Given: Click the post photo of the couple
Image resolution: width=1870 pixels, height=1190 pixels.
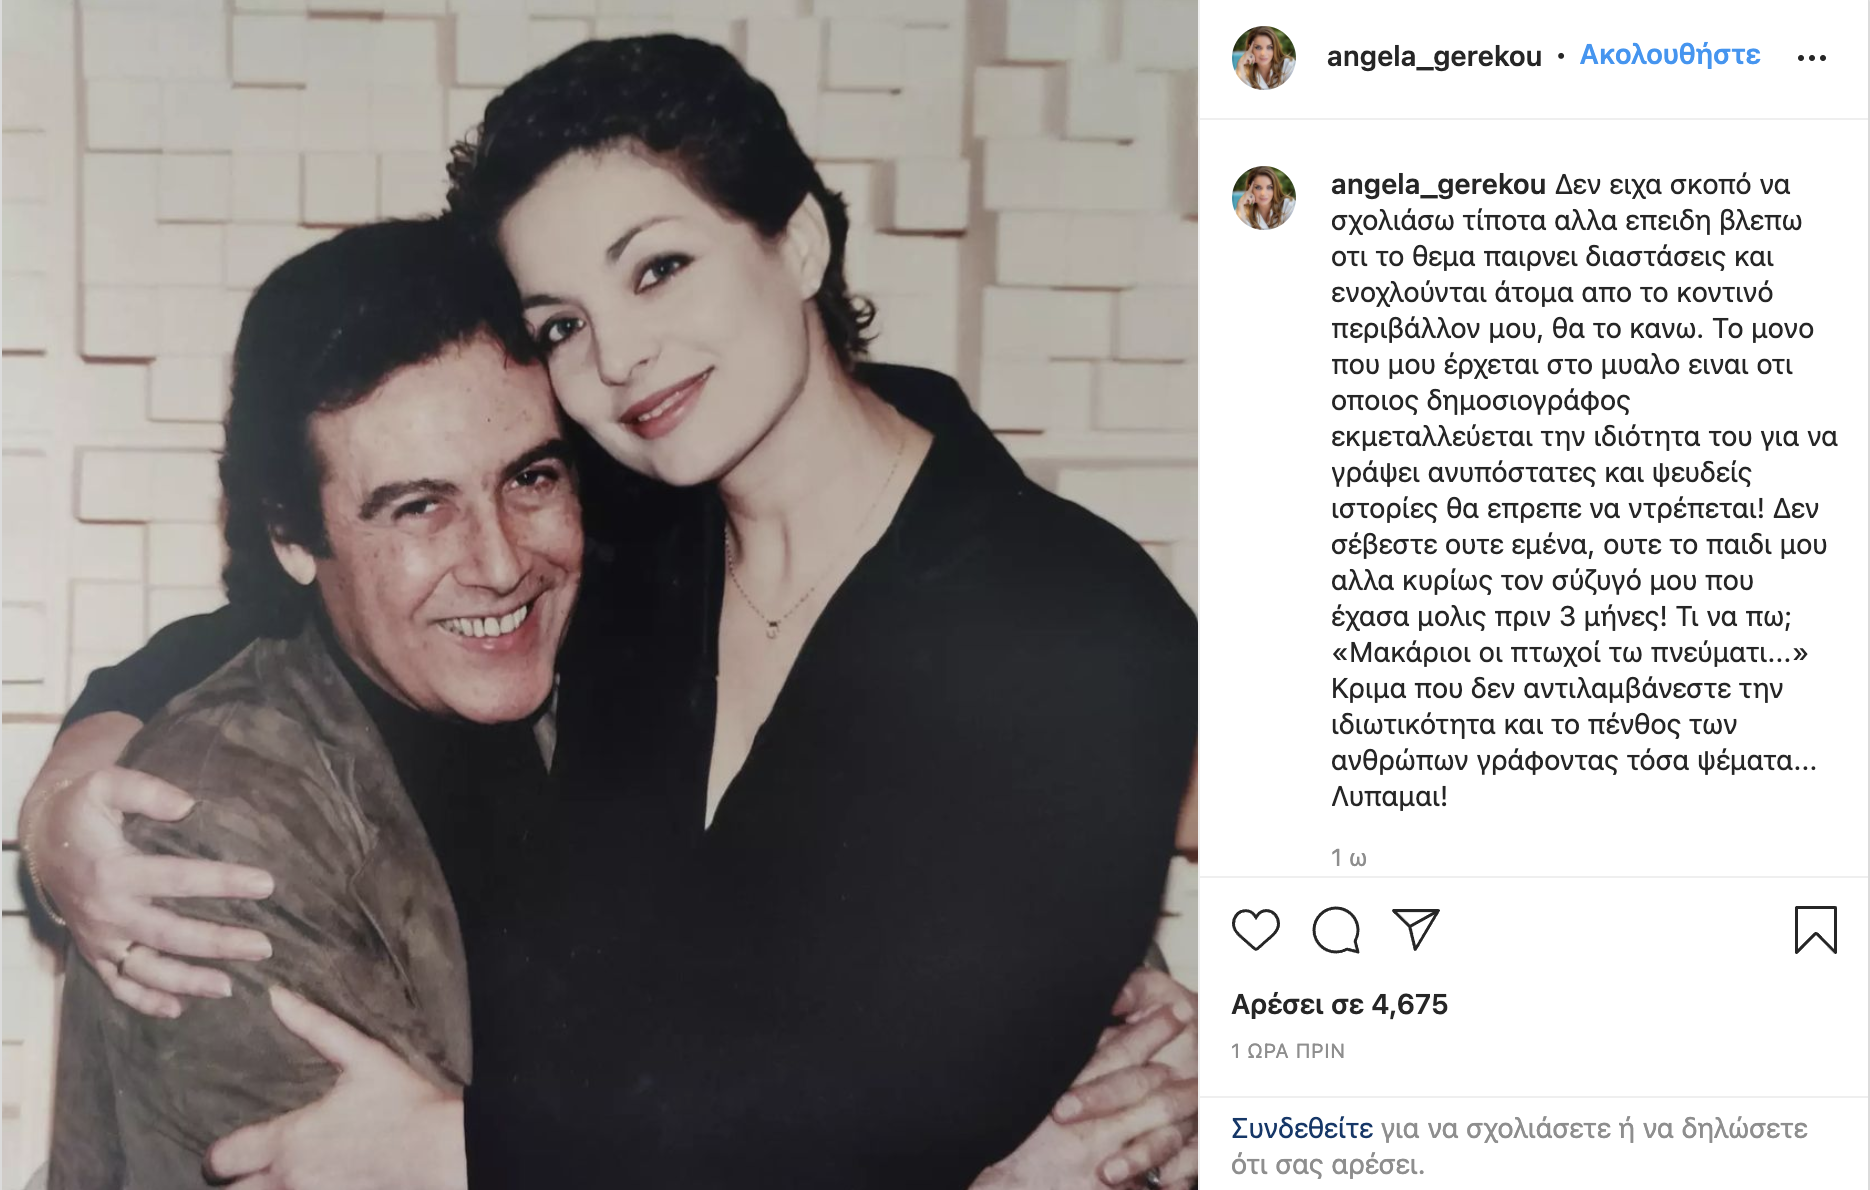Looking at the screenshot, I should (599, 595).
